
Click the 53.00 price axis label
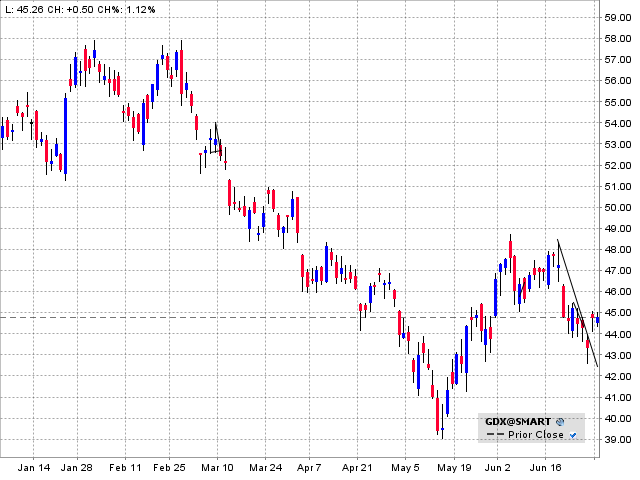[x=618, y=144]
